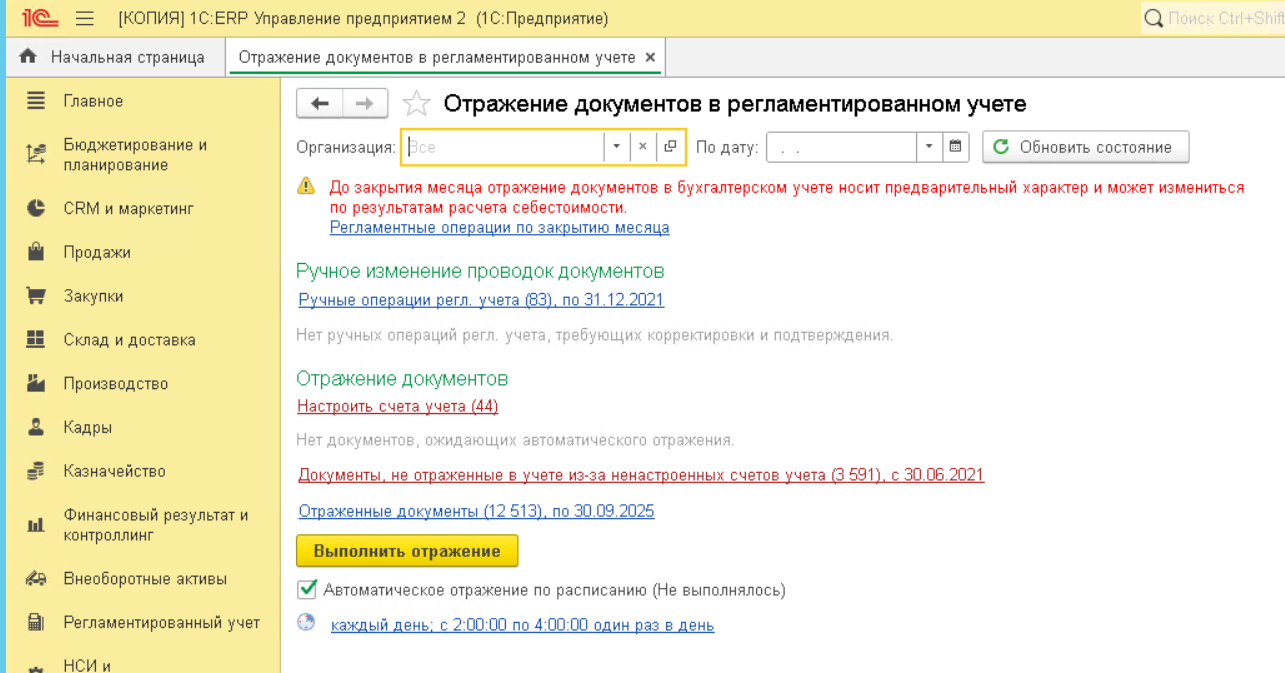The width and height of the screenshot is (1285, 673).
Task: Open Настроить счета учета (44) link
Action: tap(398, 407)
